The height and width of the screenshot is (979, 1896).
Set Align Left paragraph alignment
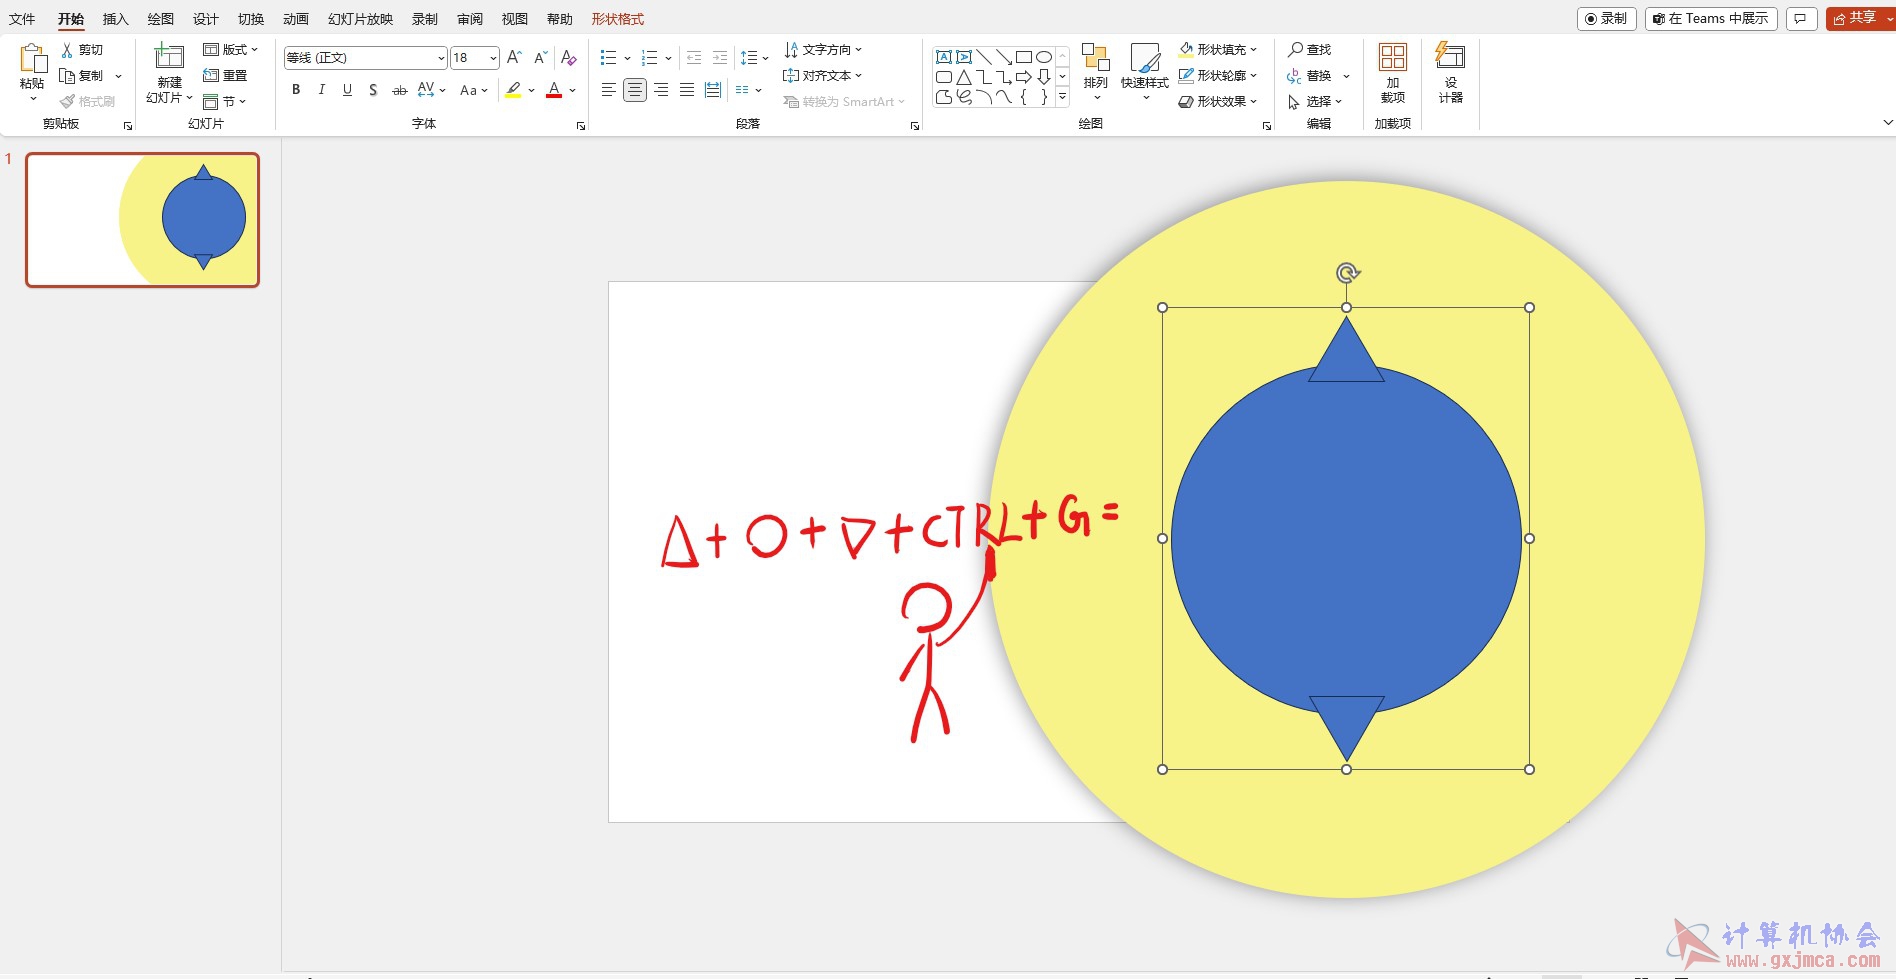[x=608, y=90]
